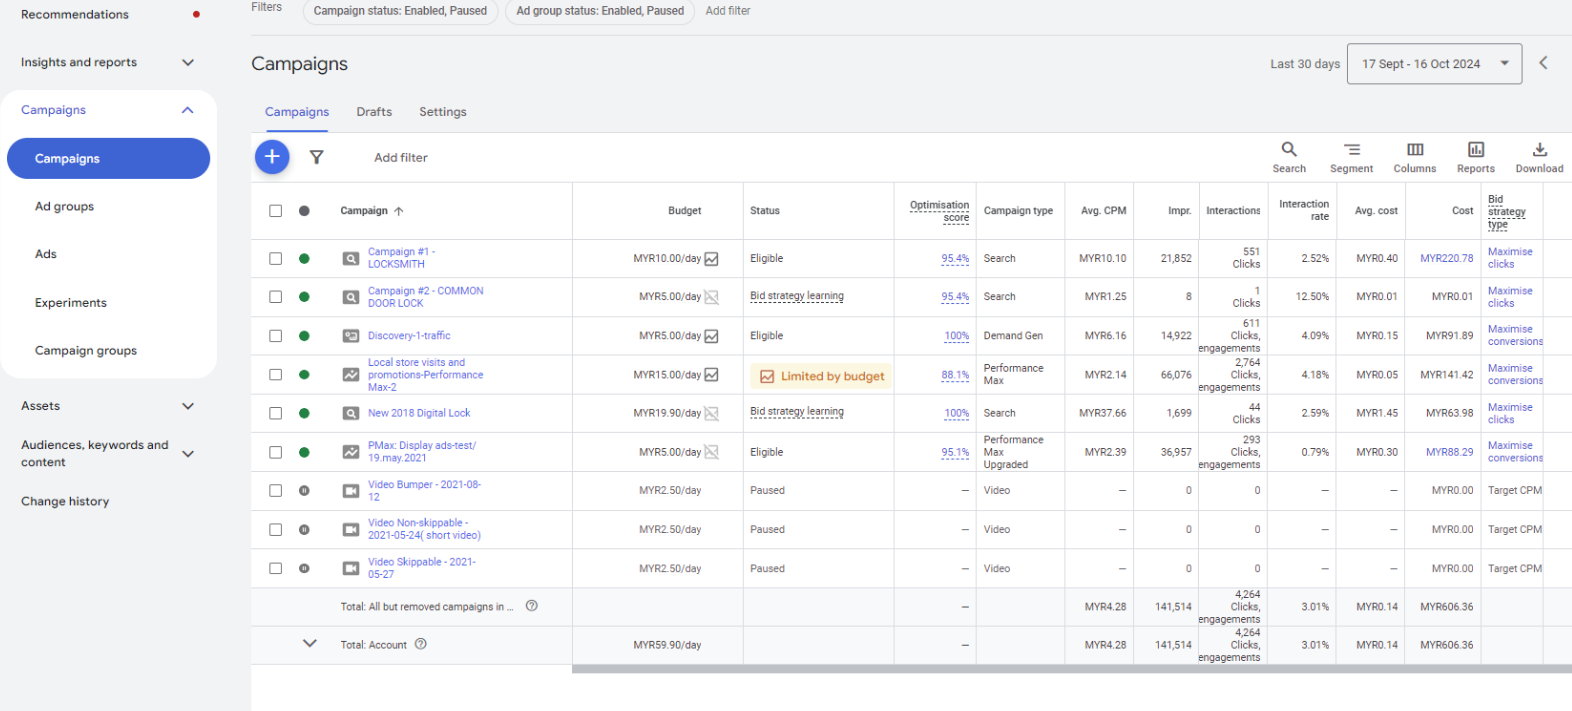Expand the Insights and reports section

click(x=187, y=62)
